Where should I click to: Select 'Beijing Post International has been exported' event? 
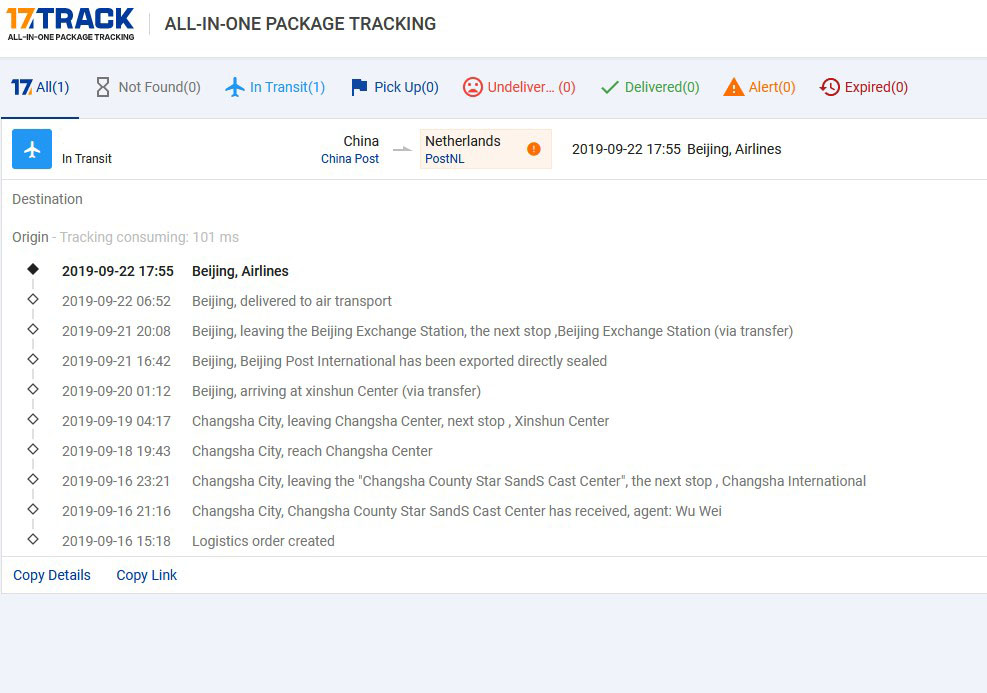(x=400, y=361)
